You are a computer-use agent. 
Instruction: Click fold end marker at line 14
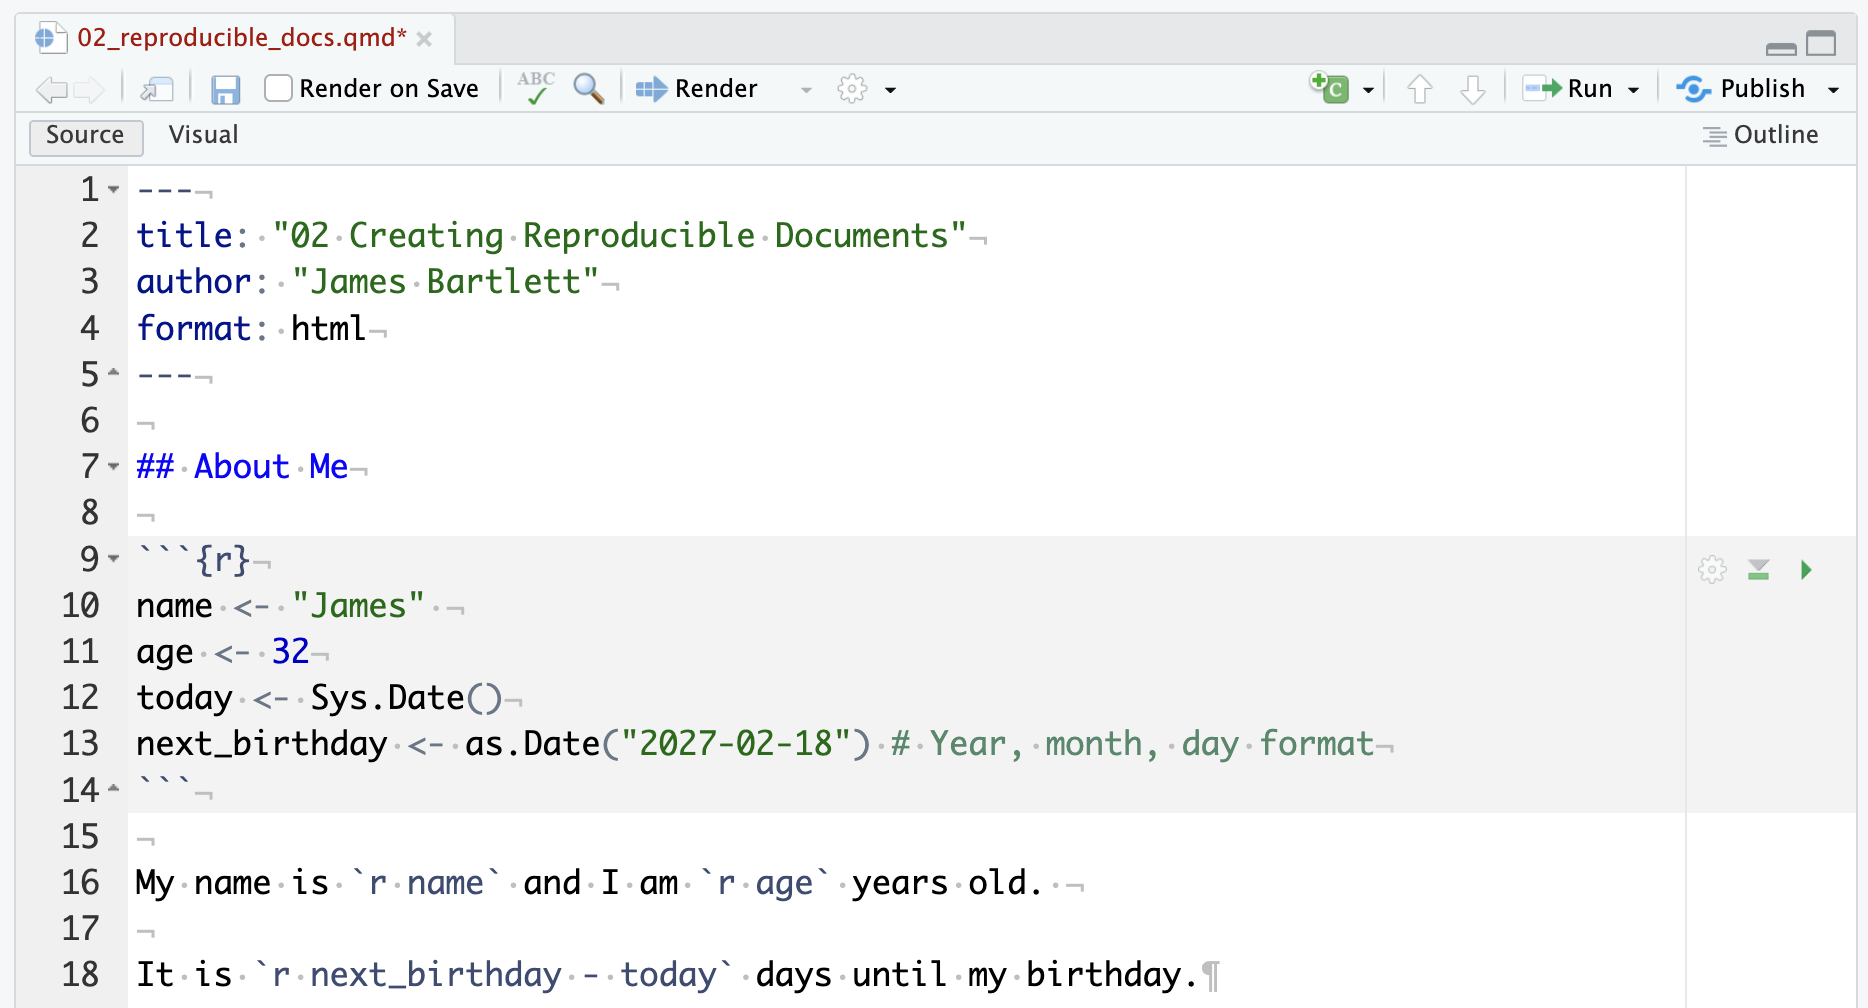pos(113,789)
